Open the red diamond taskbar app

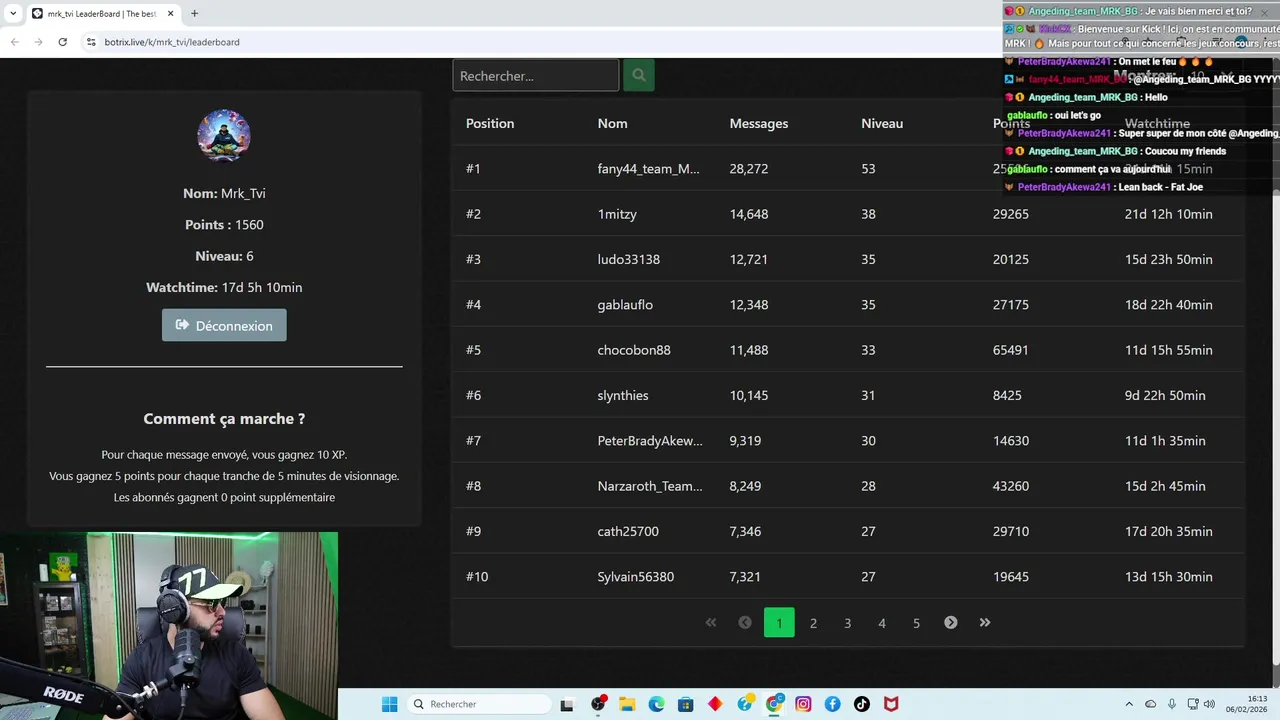(715, 704)
